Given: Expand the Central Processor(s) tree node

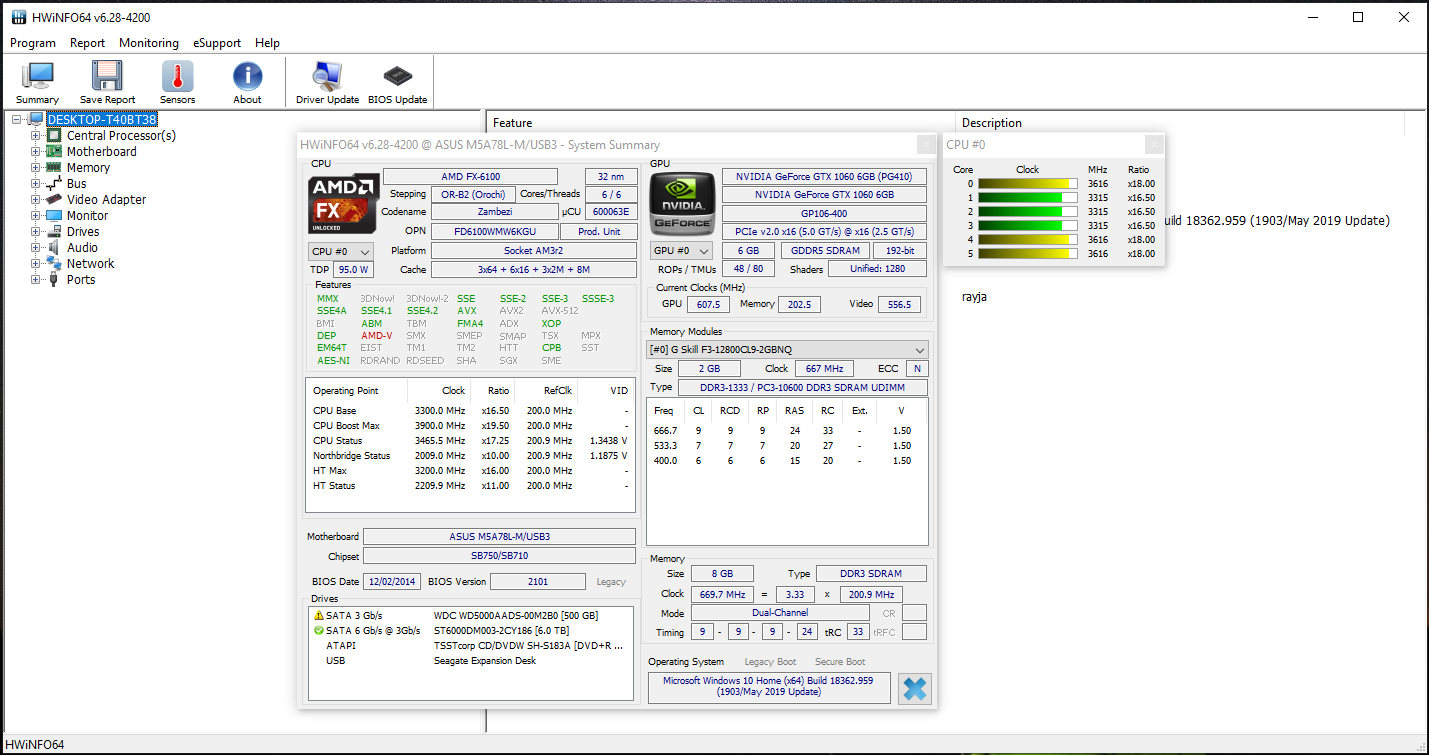Looking at the screenshot, I should [35, 136].
